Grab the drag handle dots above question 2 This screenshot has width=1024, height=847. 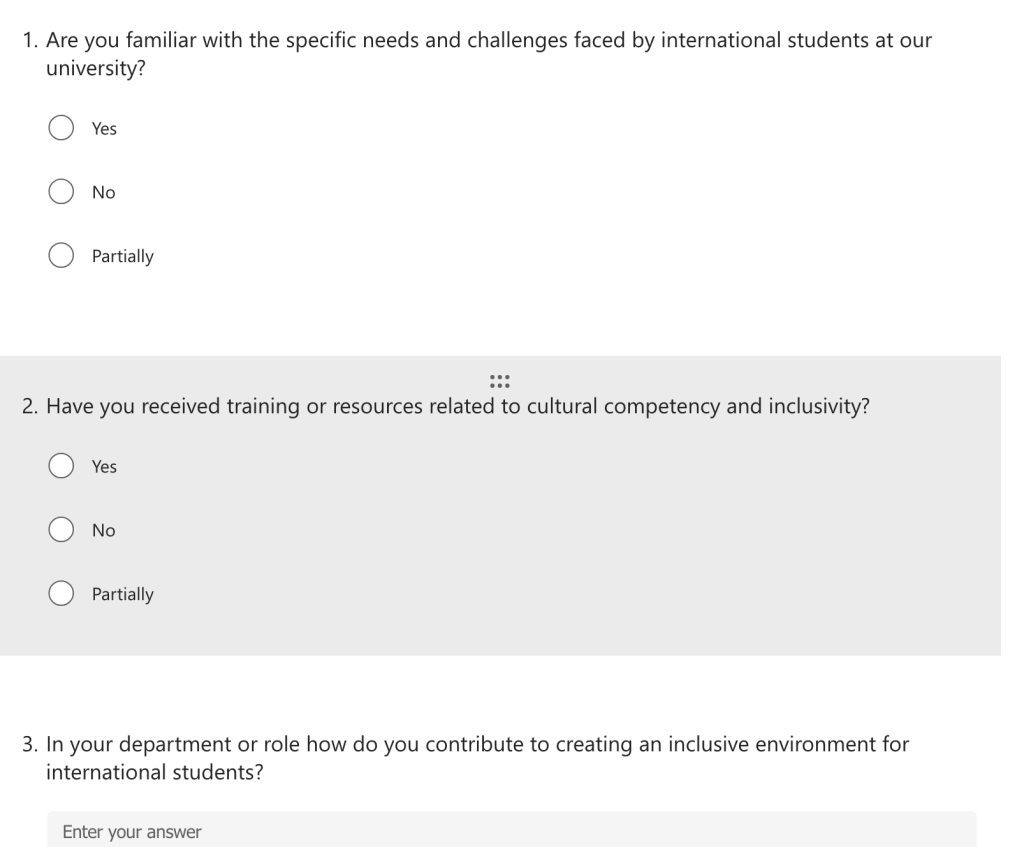click(500, 381)
